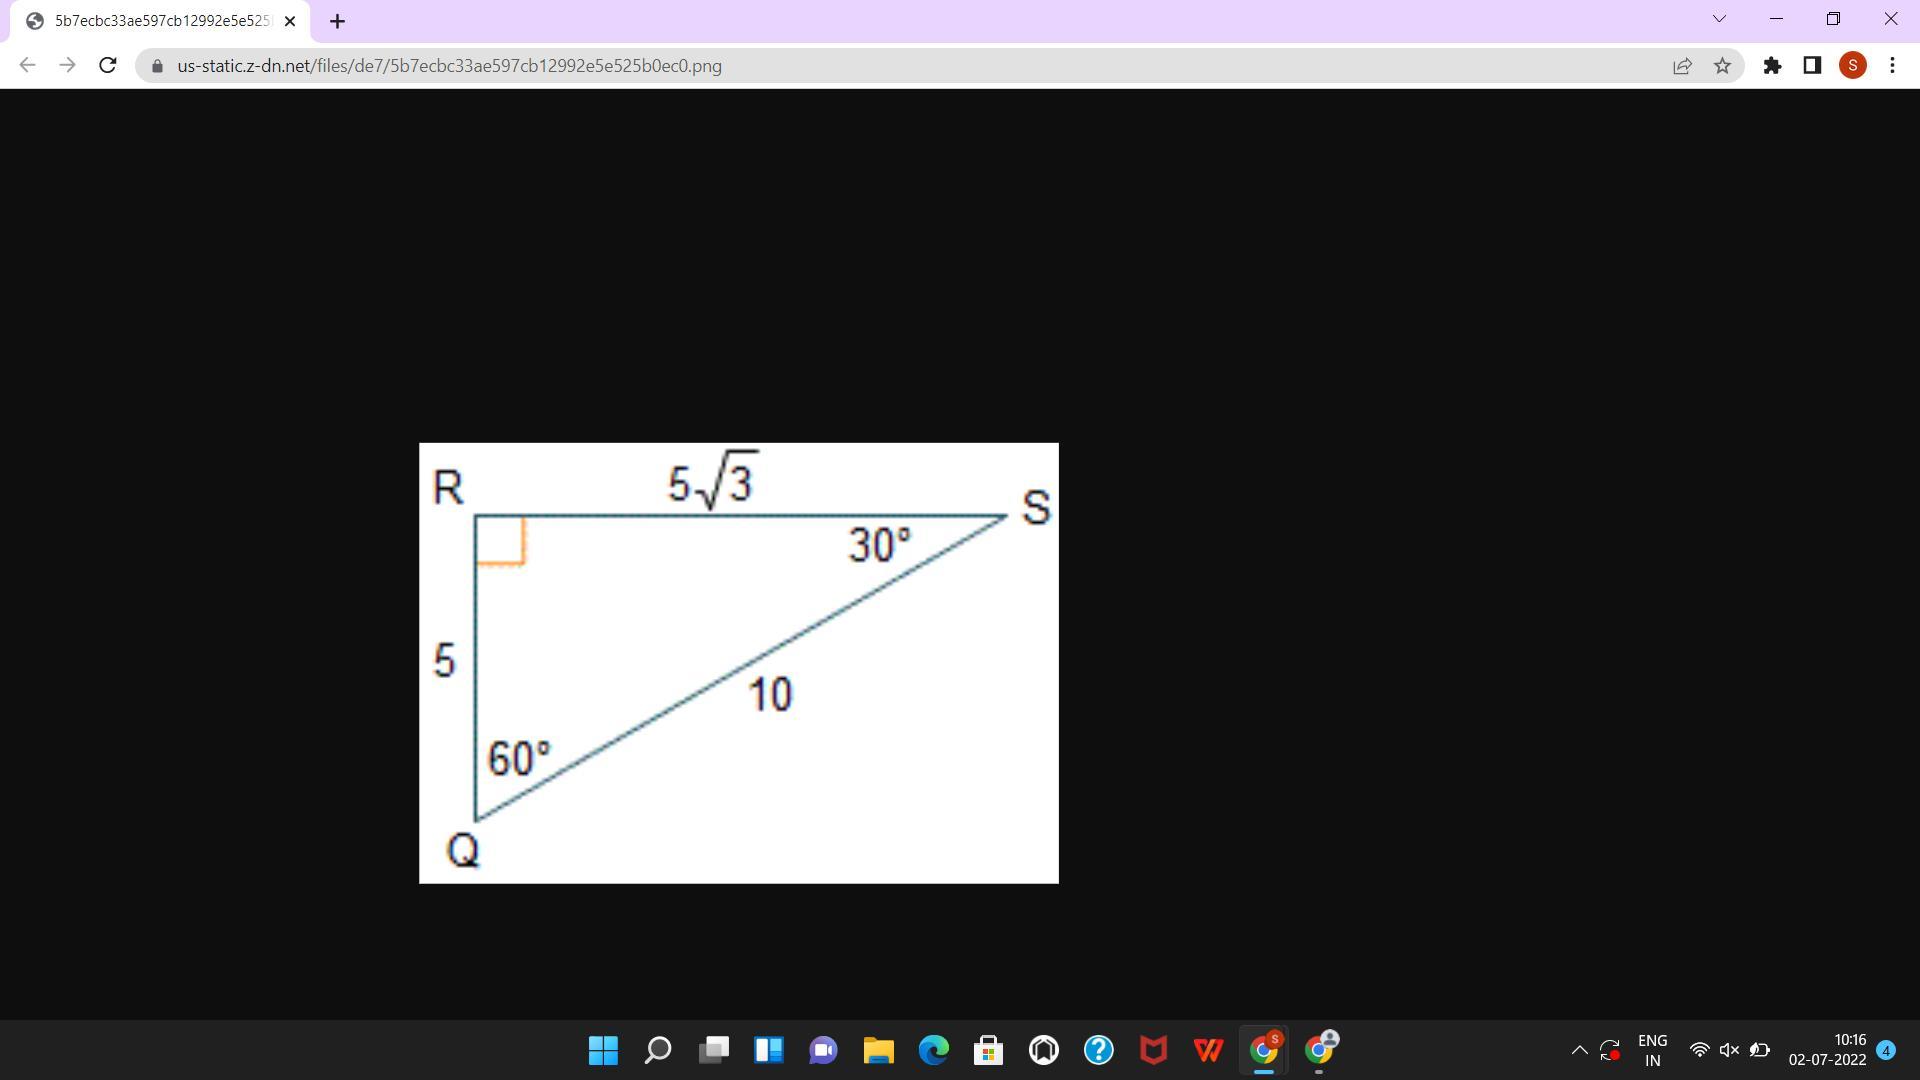Toggle the volume mute speaker icon

coord(1729,1050)
